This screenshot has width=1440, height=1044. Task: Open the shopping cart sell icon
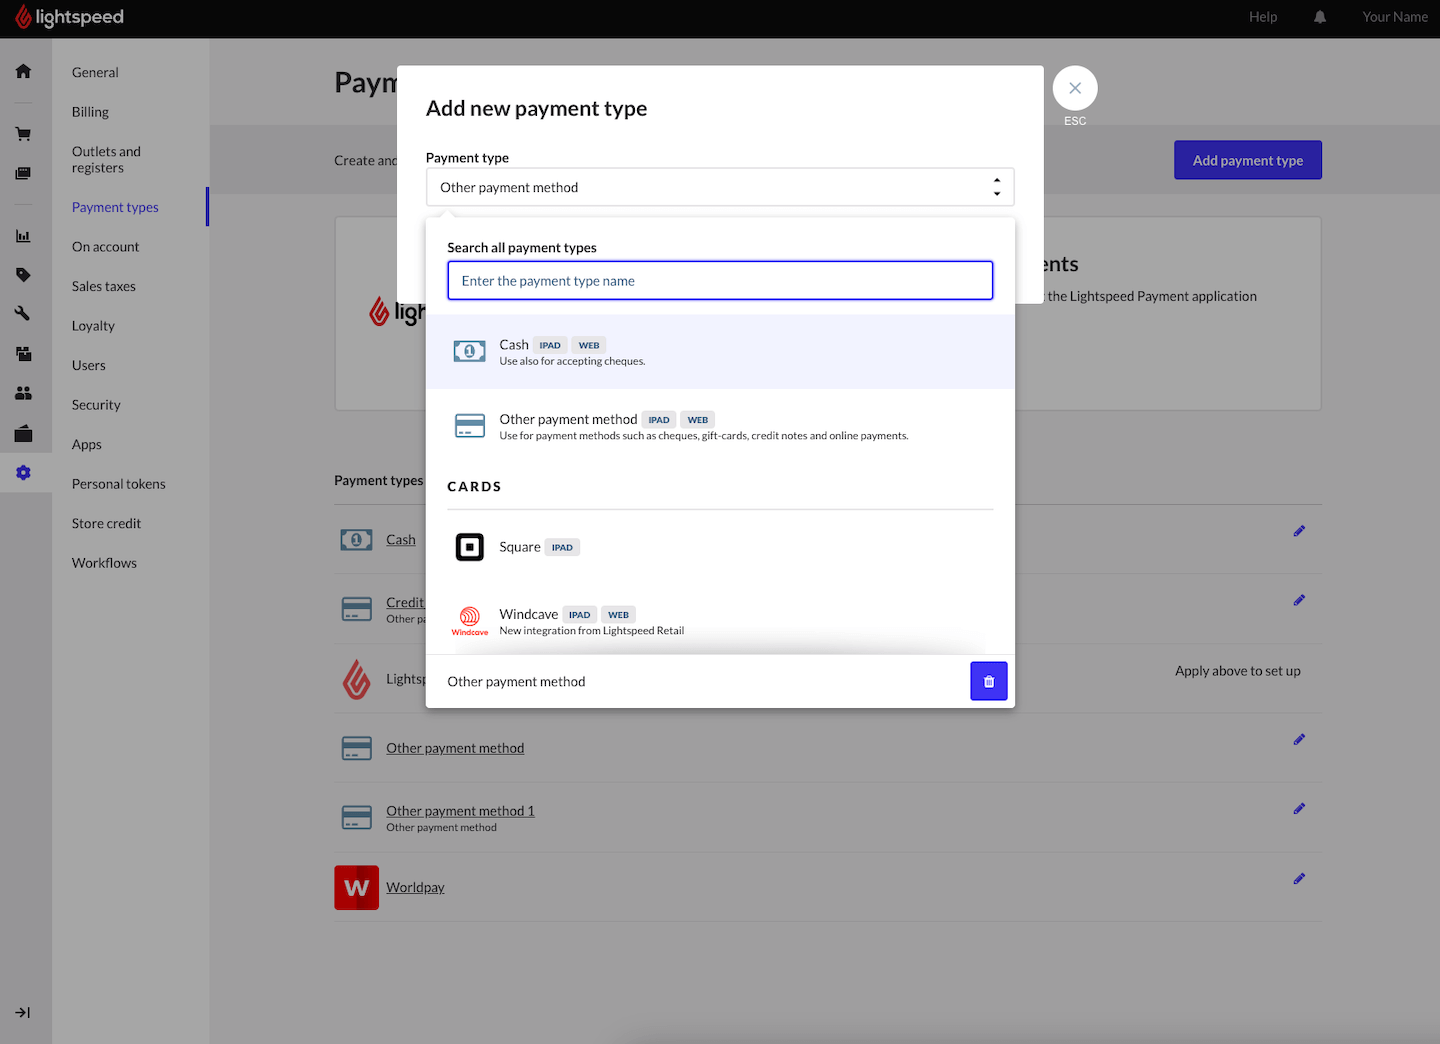tap(23, 134)
